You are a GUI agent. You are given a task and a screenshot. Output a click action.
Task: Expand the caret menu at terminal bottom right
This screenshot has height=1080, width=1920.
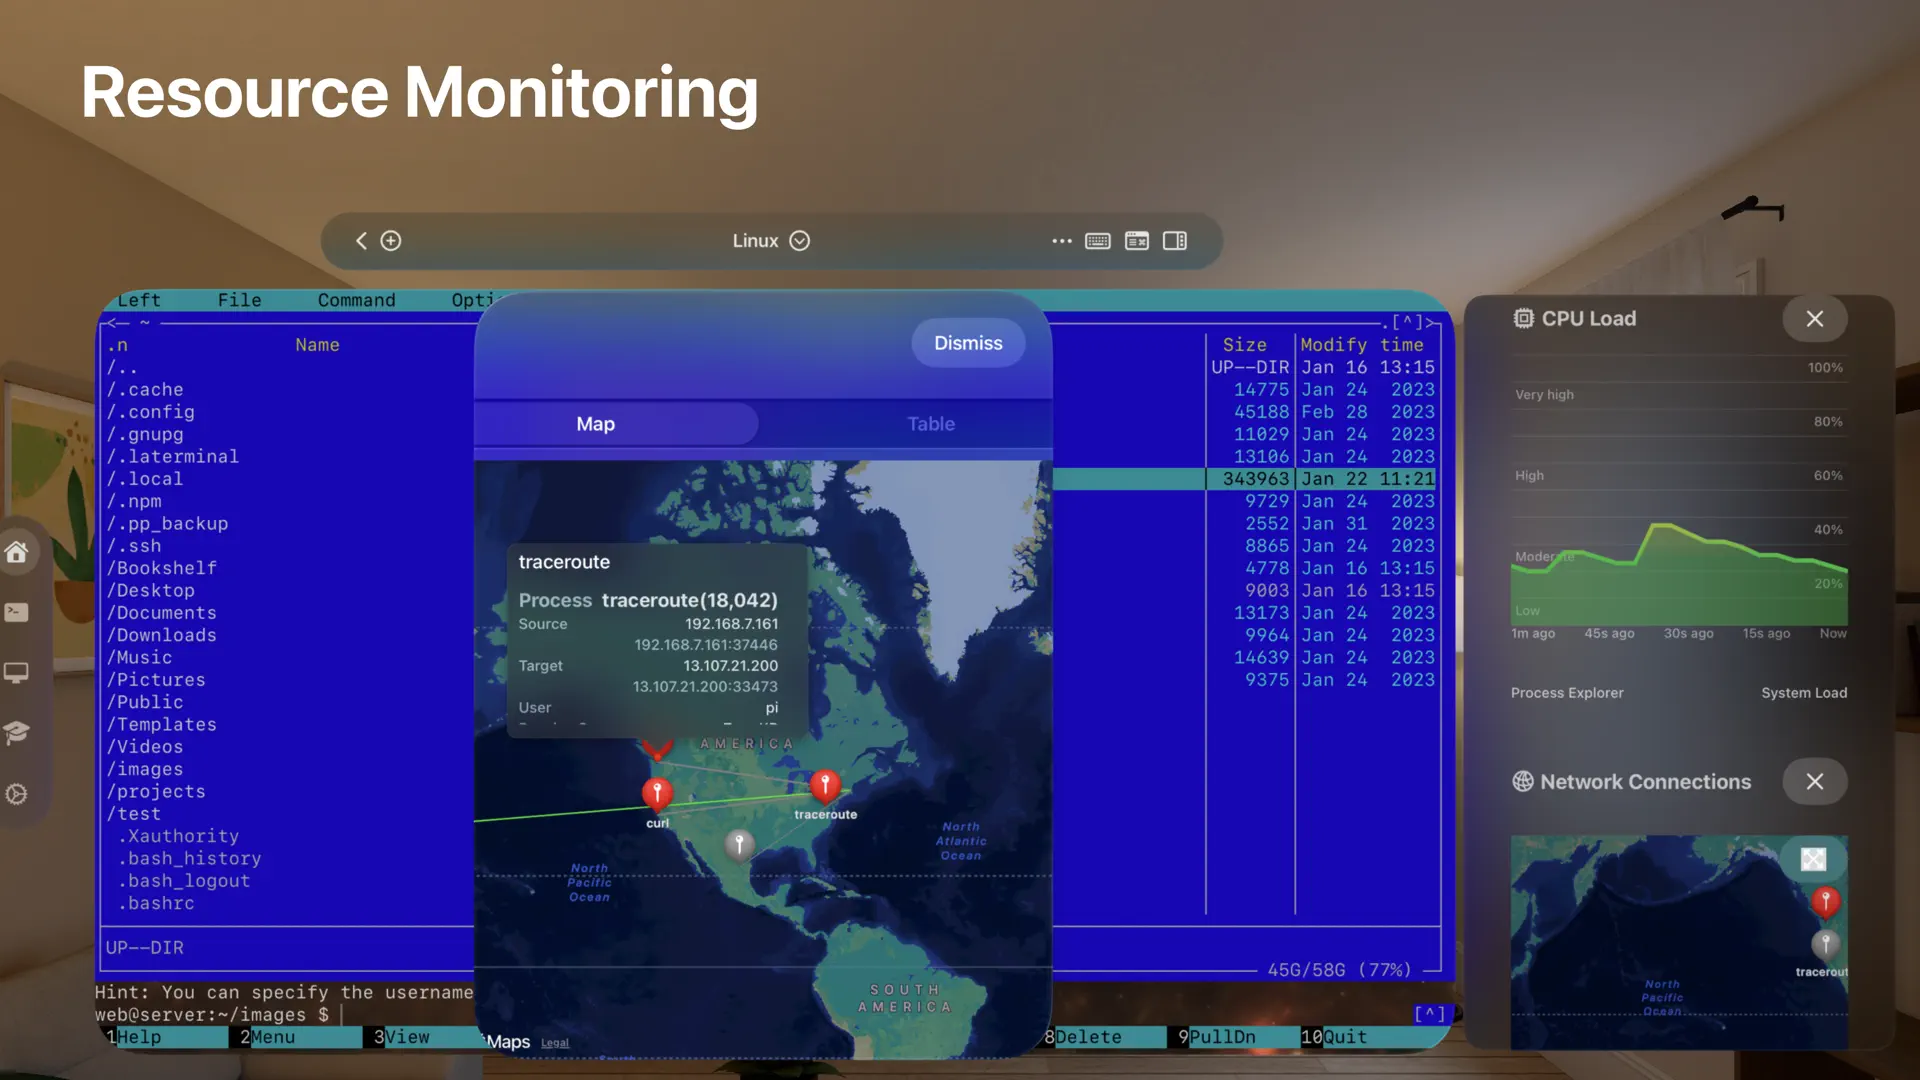click(x=1432, y=1014)
